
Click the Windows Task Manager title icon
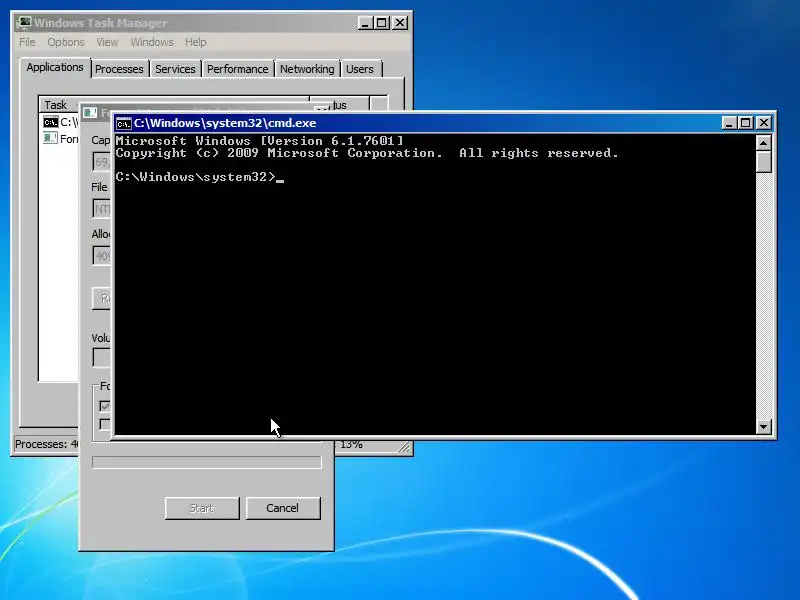coord(24,23)
